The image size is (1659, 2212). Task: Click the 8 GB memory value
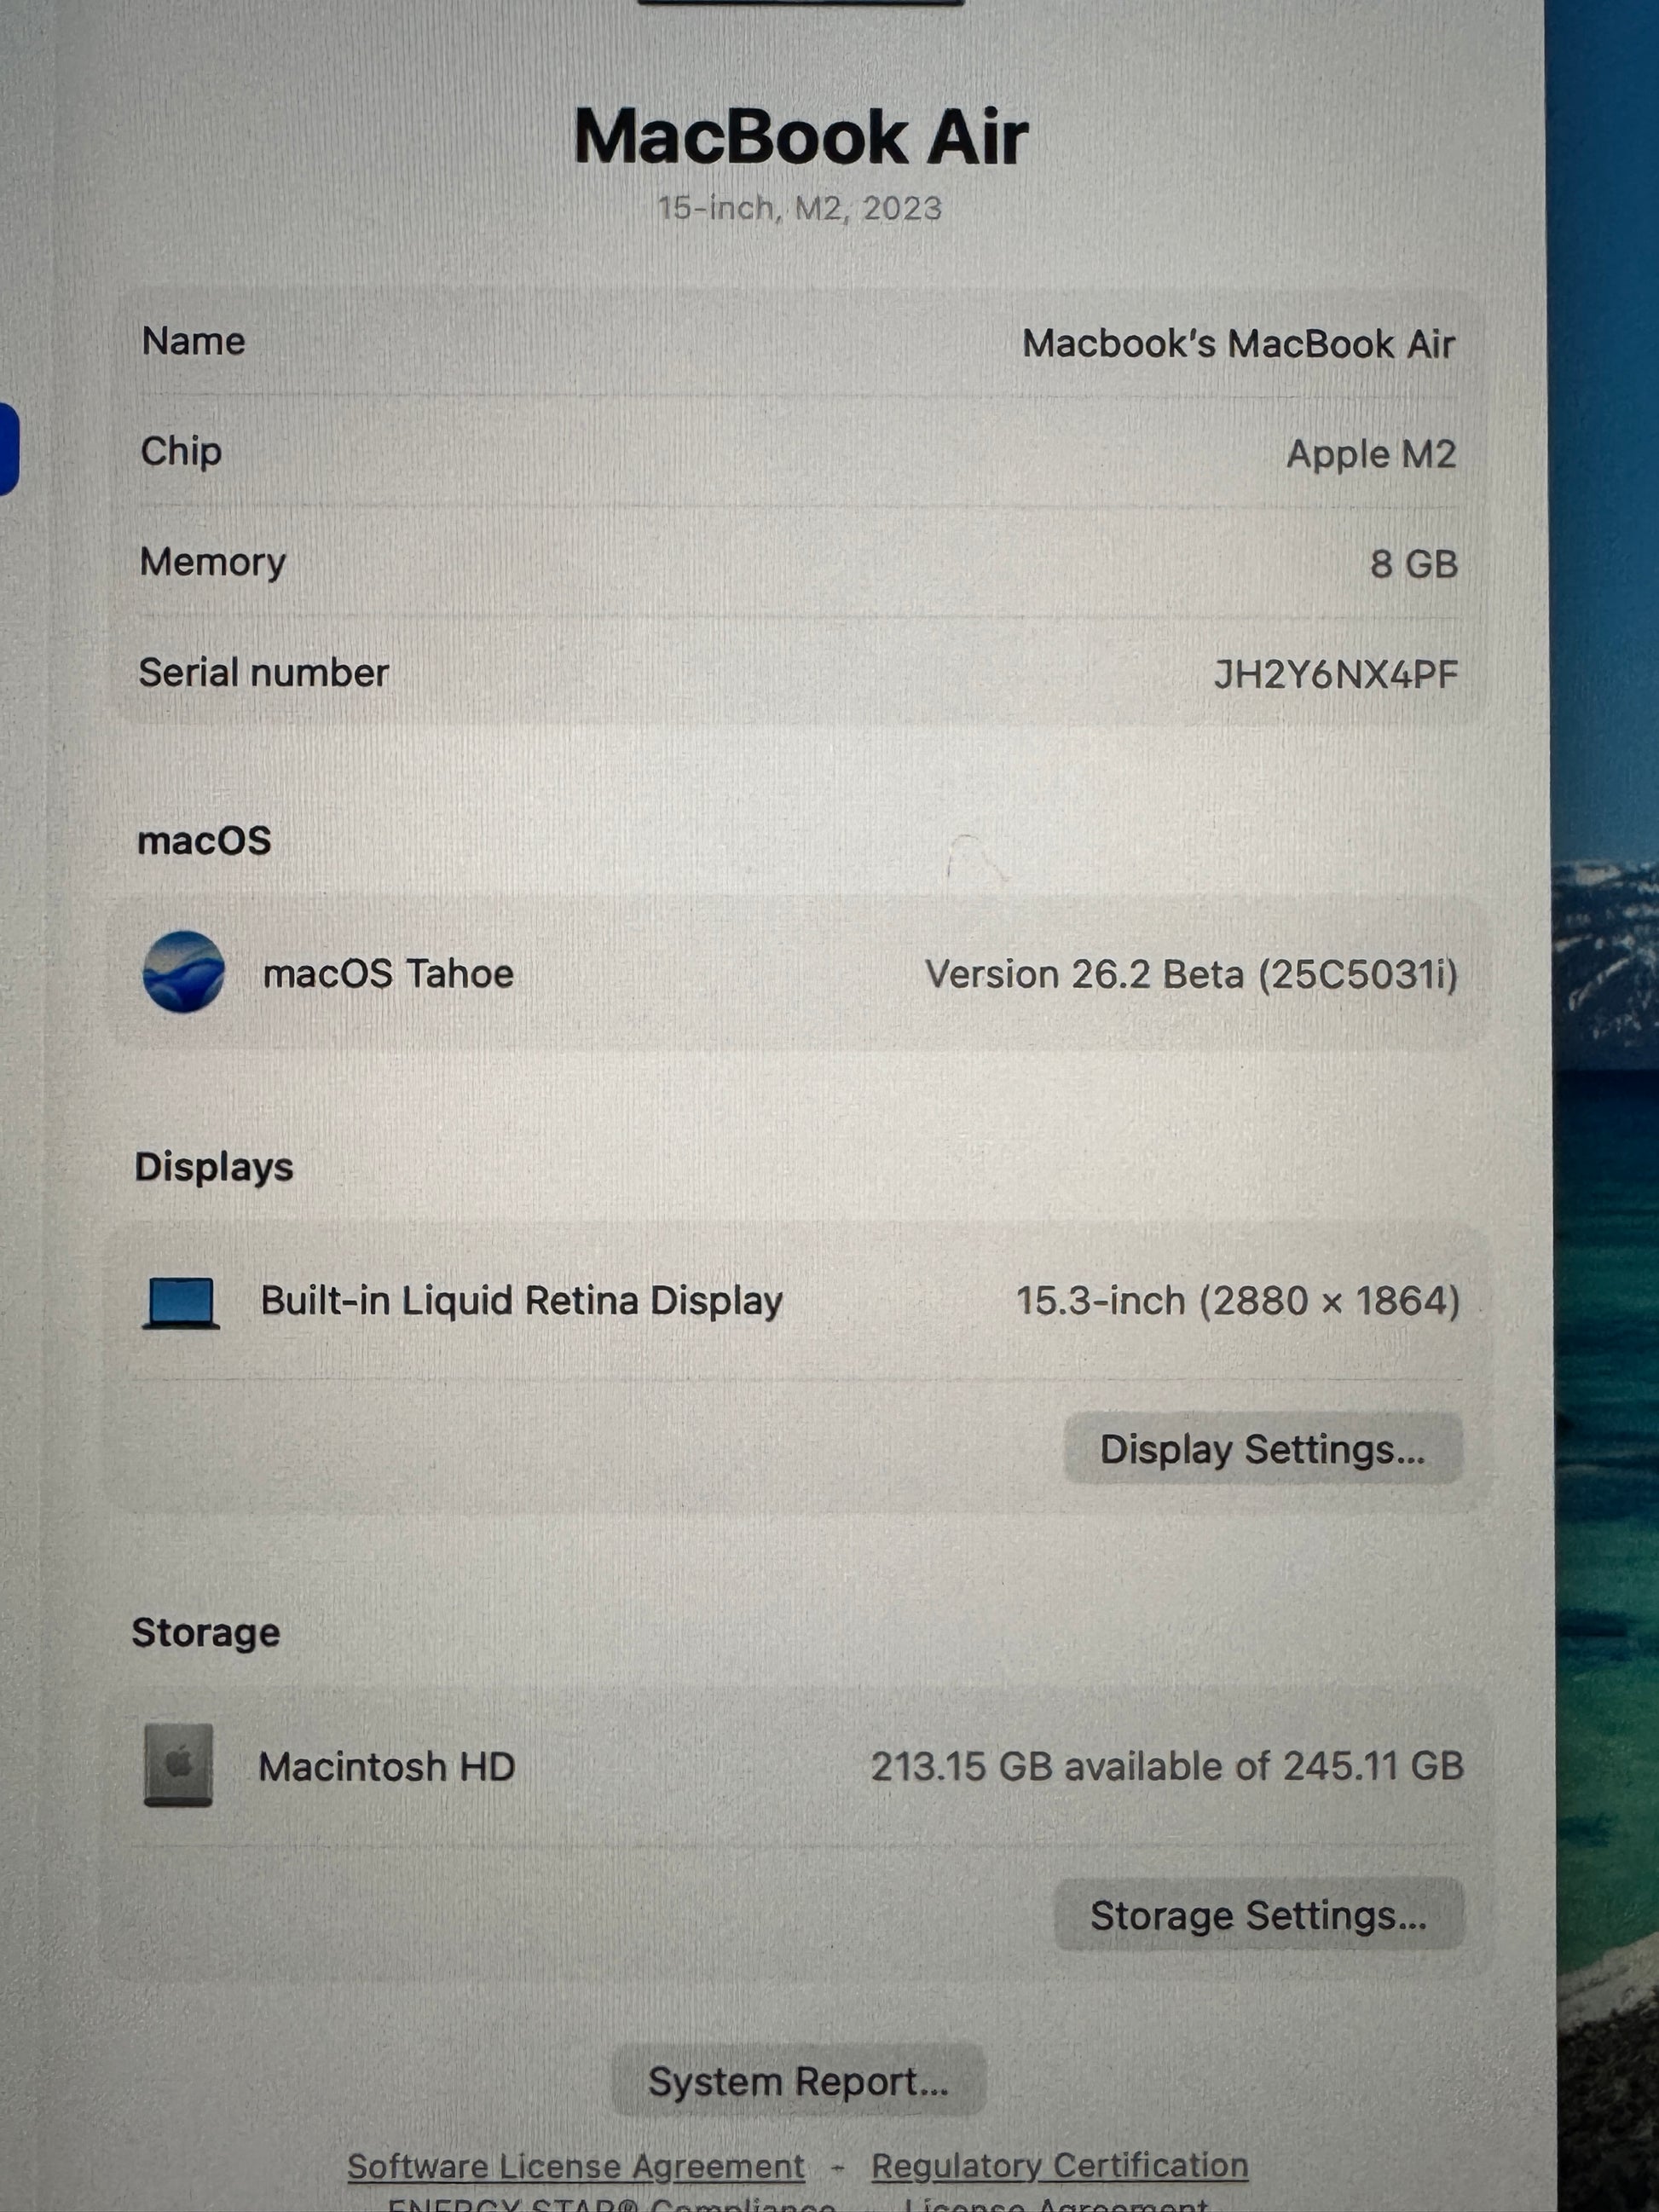(1413, 564)
